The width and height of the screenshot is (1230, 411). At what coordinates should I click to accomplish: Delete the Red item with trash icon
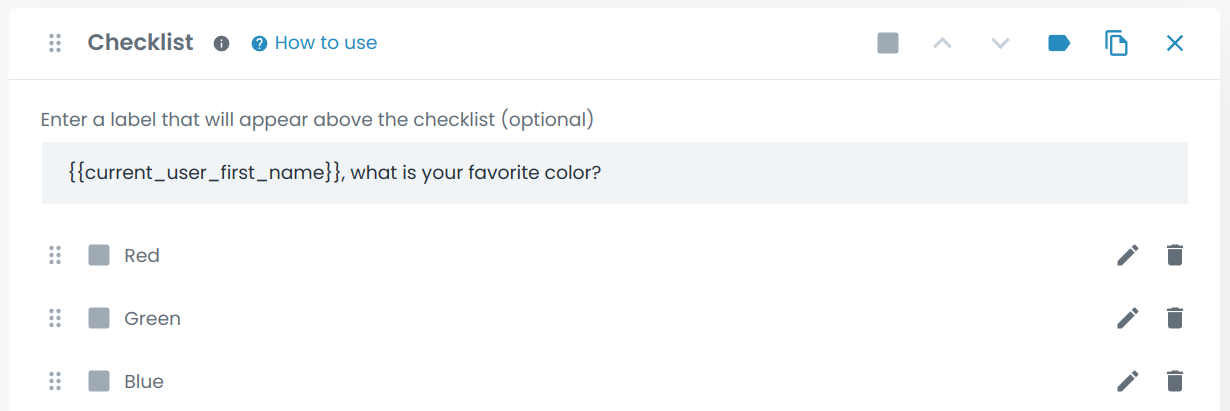(1175, 255)
